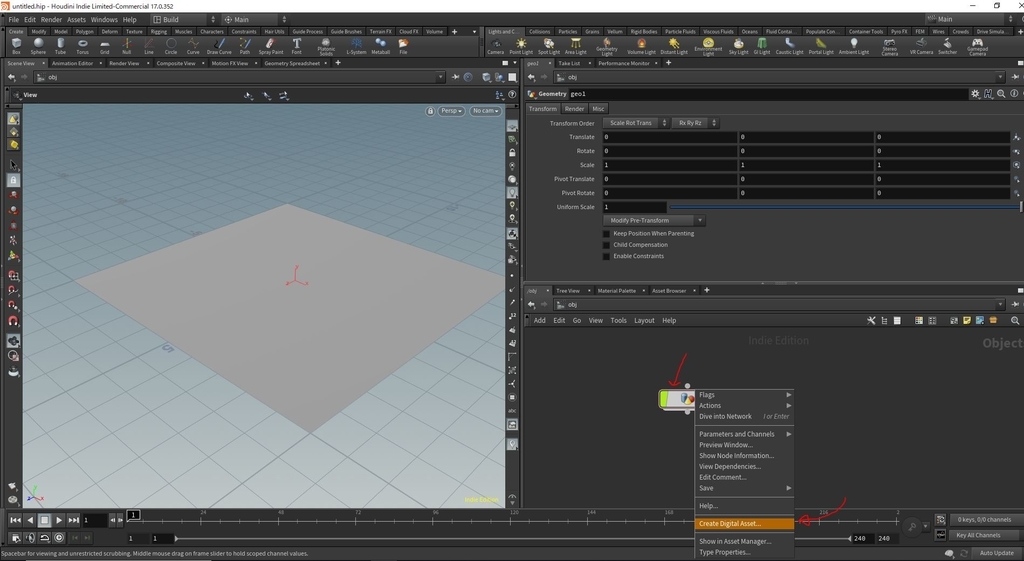The image size is (1024, 561).
Task: Select the Line shelf tool
Action: 149,46
